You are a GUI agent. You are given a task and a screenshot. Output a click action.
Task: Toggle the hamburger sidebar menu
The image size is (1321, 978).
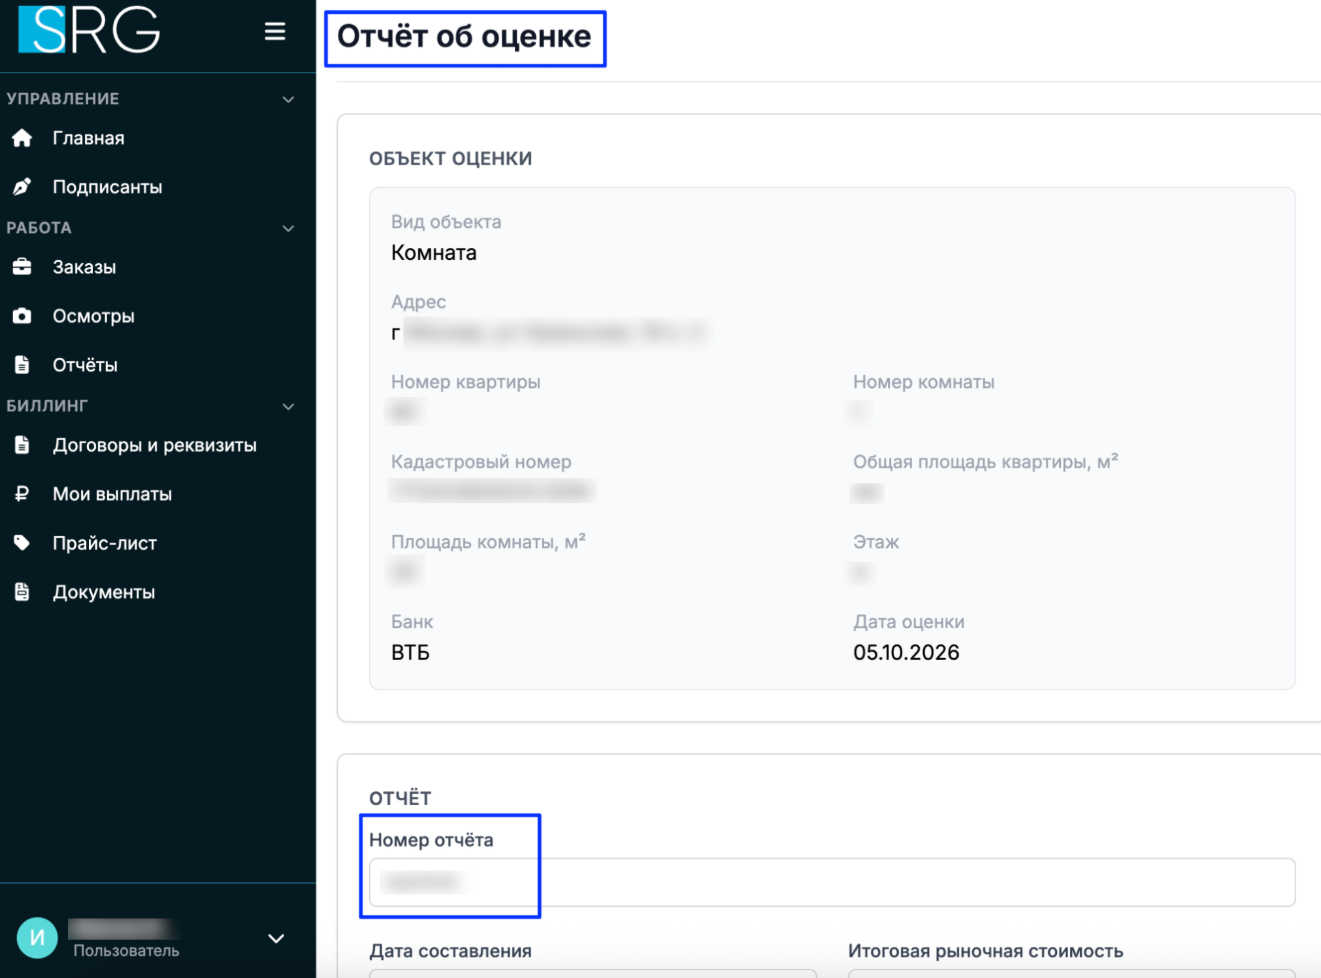[275, 32]
